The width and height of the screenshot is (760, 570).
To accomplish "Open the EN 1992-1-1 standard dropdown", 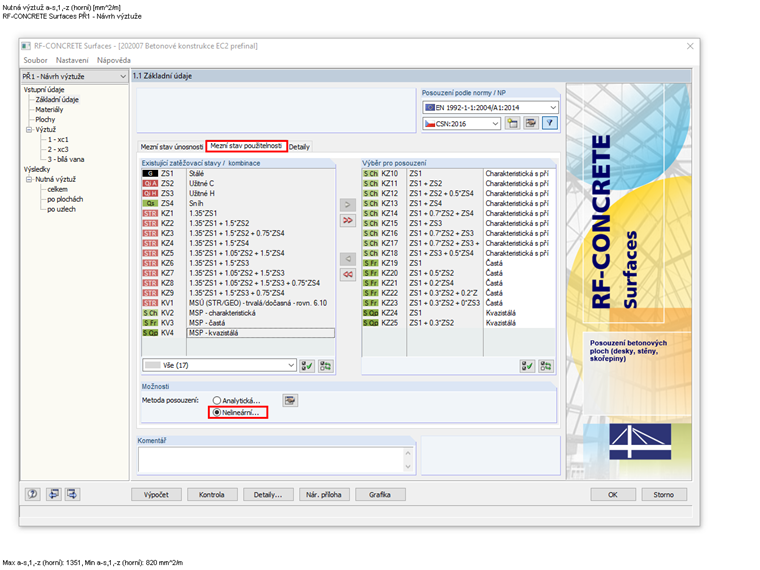I will [x=553, y=107].
